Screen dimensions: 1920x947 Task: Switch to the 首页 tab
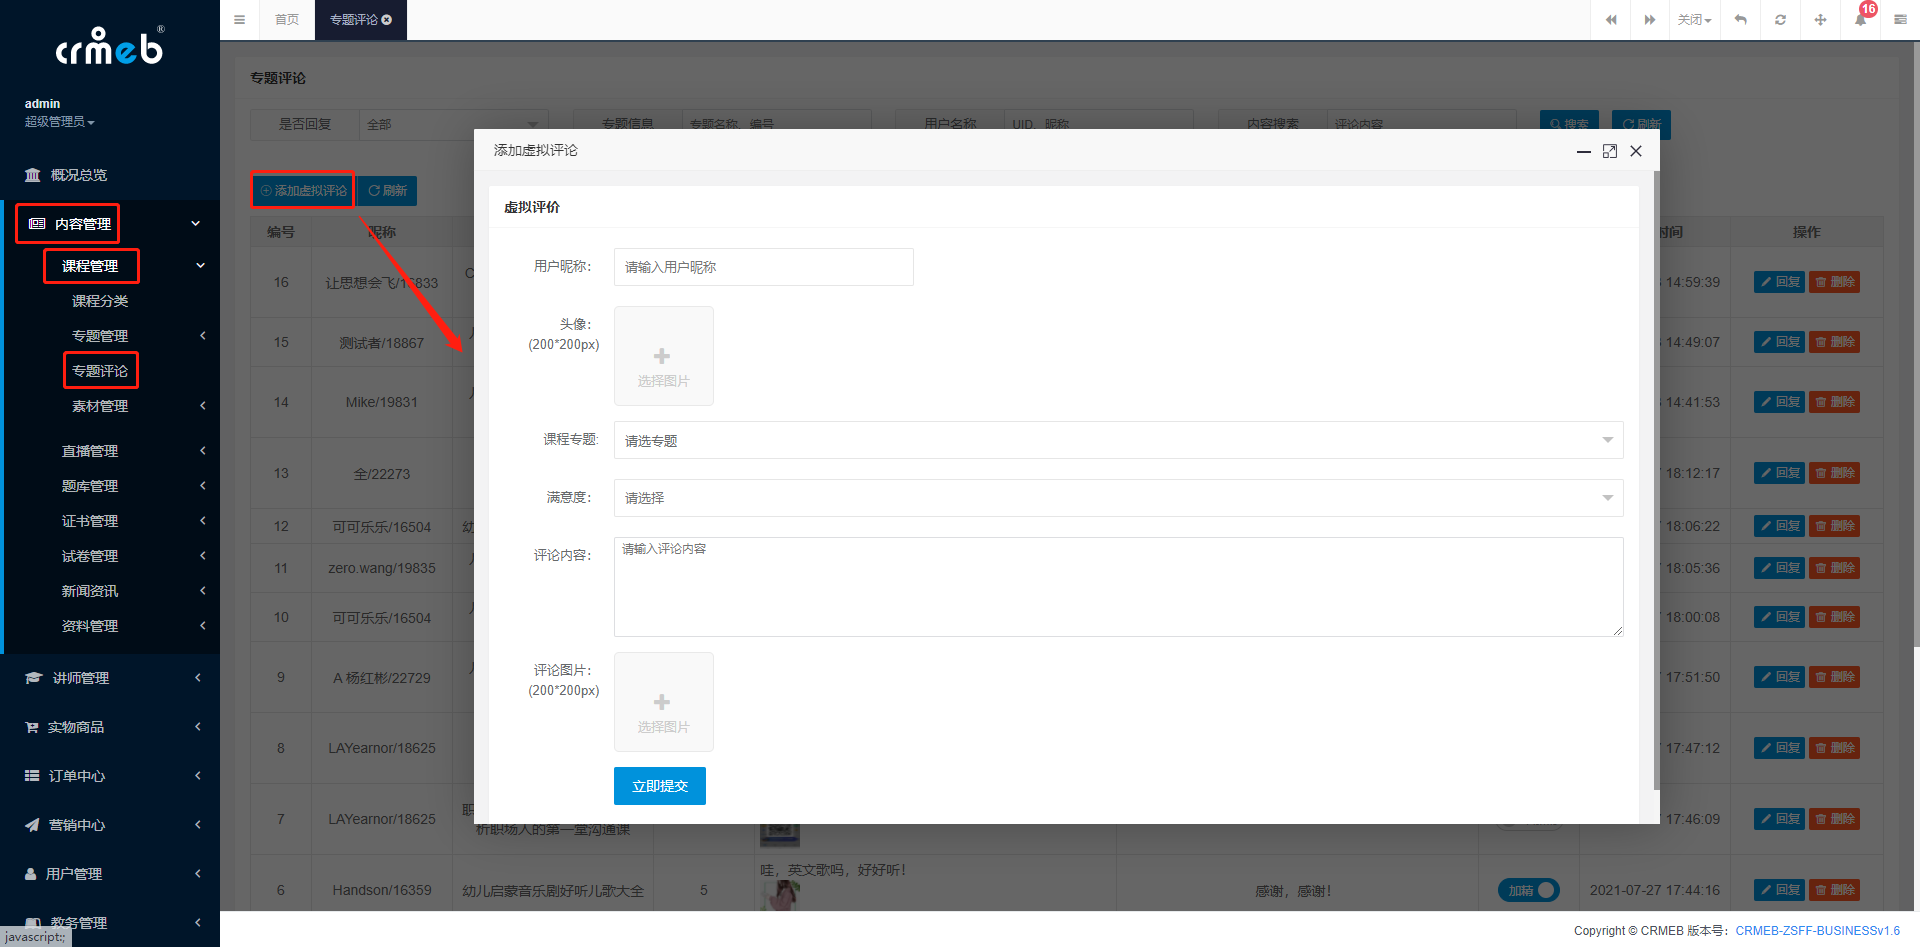pos(287,20)
